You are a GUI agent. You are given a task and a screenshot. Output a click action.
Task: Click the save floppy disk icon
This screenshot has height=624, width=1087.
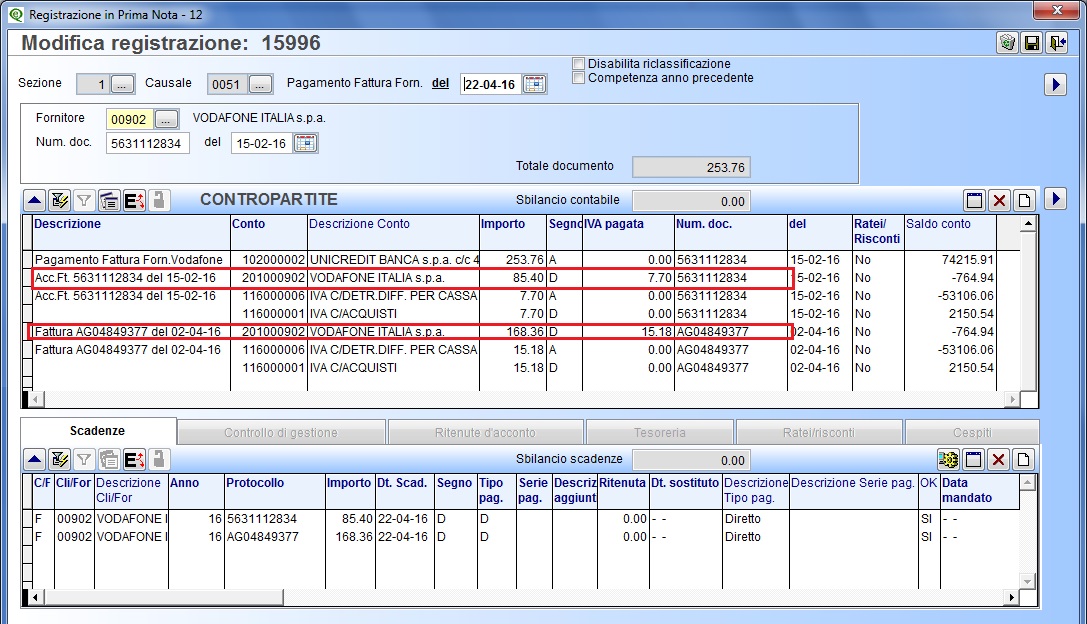point(1032,43)
